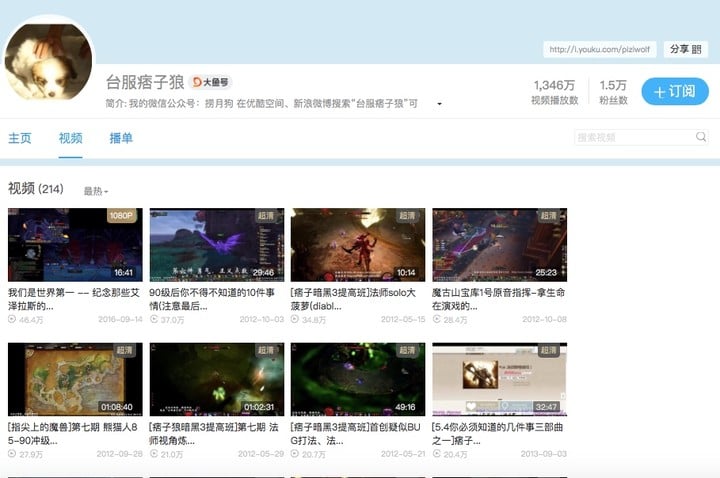Screen dimensions: 720x478
Task: Click 超清 badge on the 32:47 video
Action: [x=549, y=350]
